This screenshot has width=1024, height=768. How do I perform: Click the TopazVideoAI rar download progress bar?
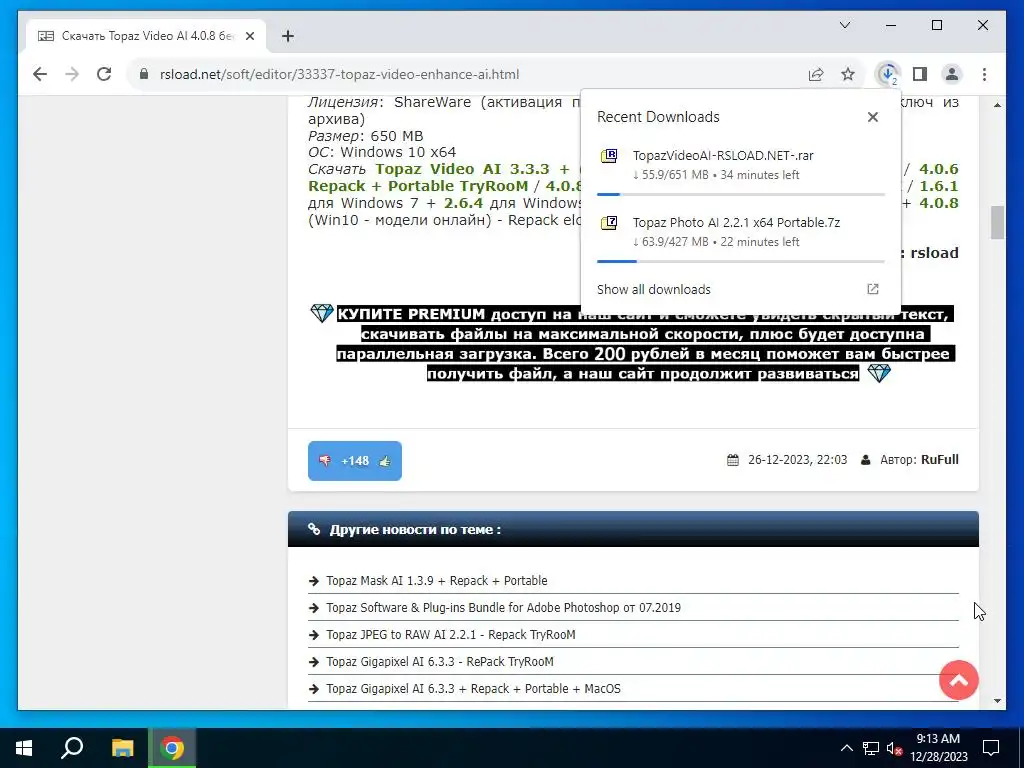[741, 195]
